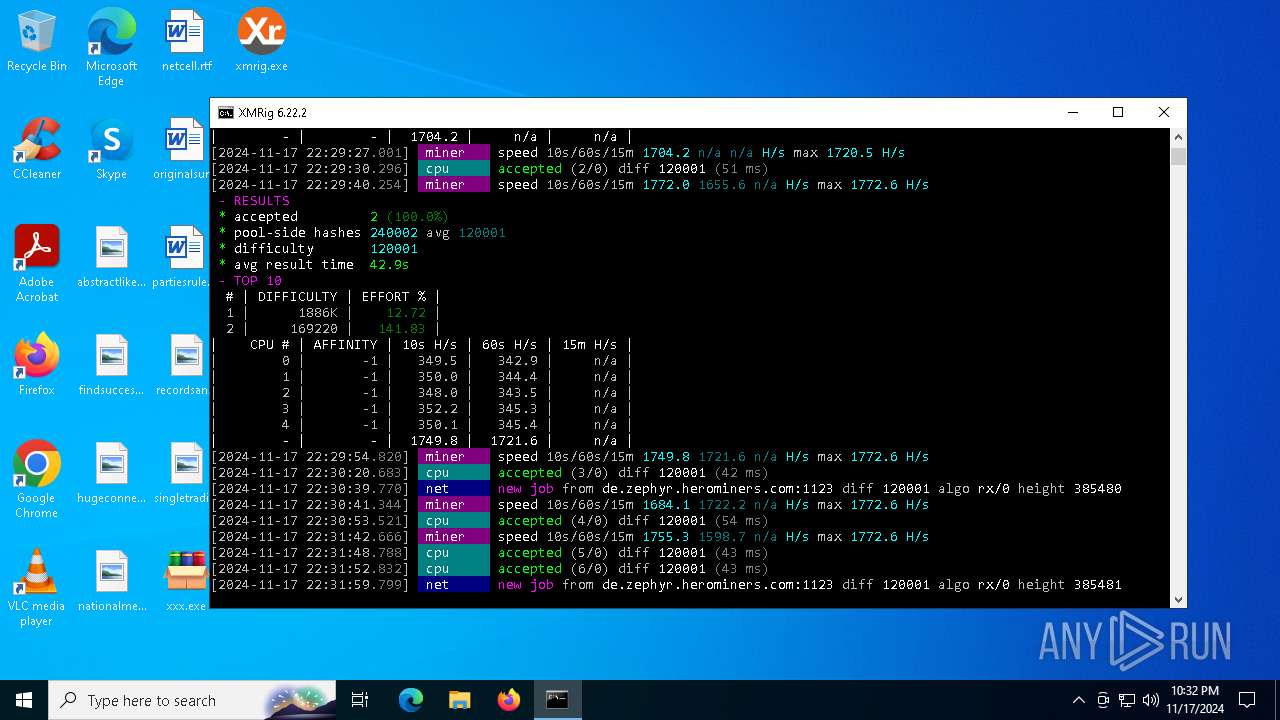Open File Explorer from the taskbar
The height and width of the screenshot is (720, 1280).
pos(459,700)
